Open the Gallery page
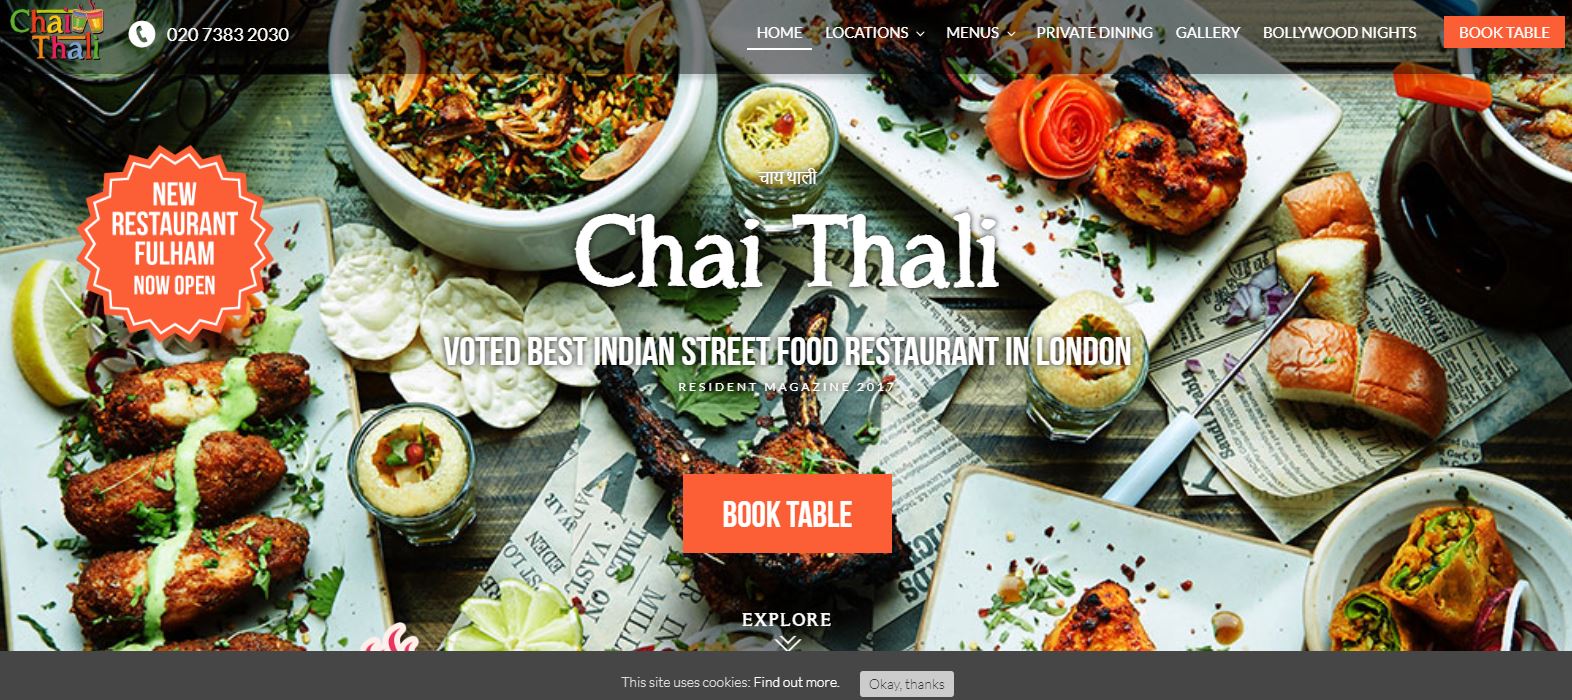The height and width of the screenshot is (700, 1572). [x=1207, y=32]
